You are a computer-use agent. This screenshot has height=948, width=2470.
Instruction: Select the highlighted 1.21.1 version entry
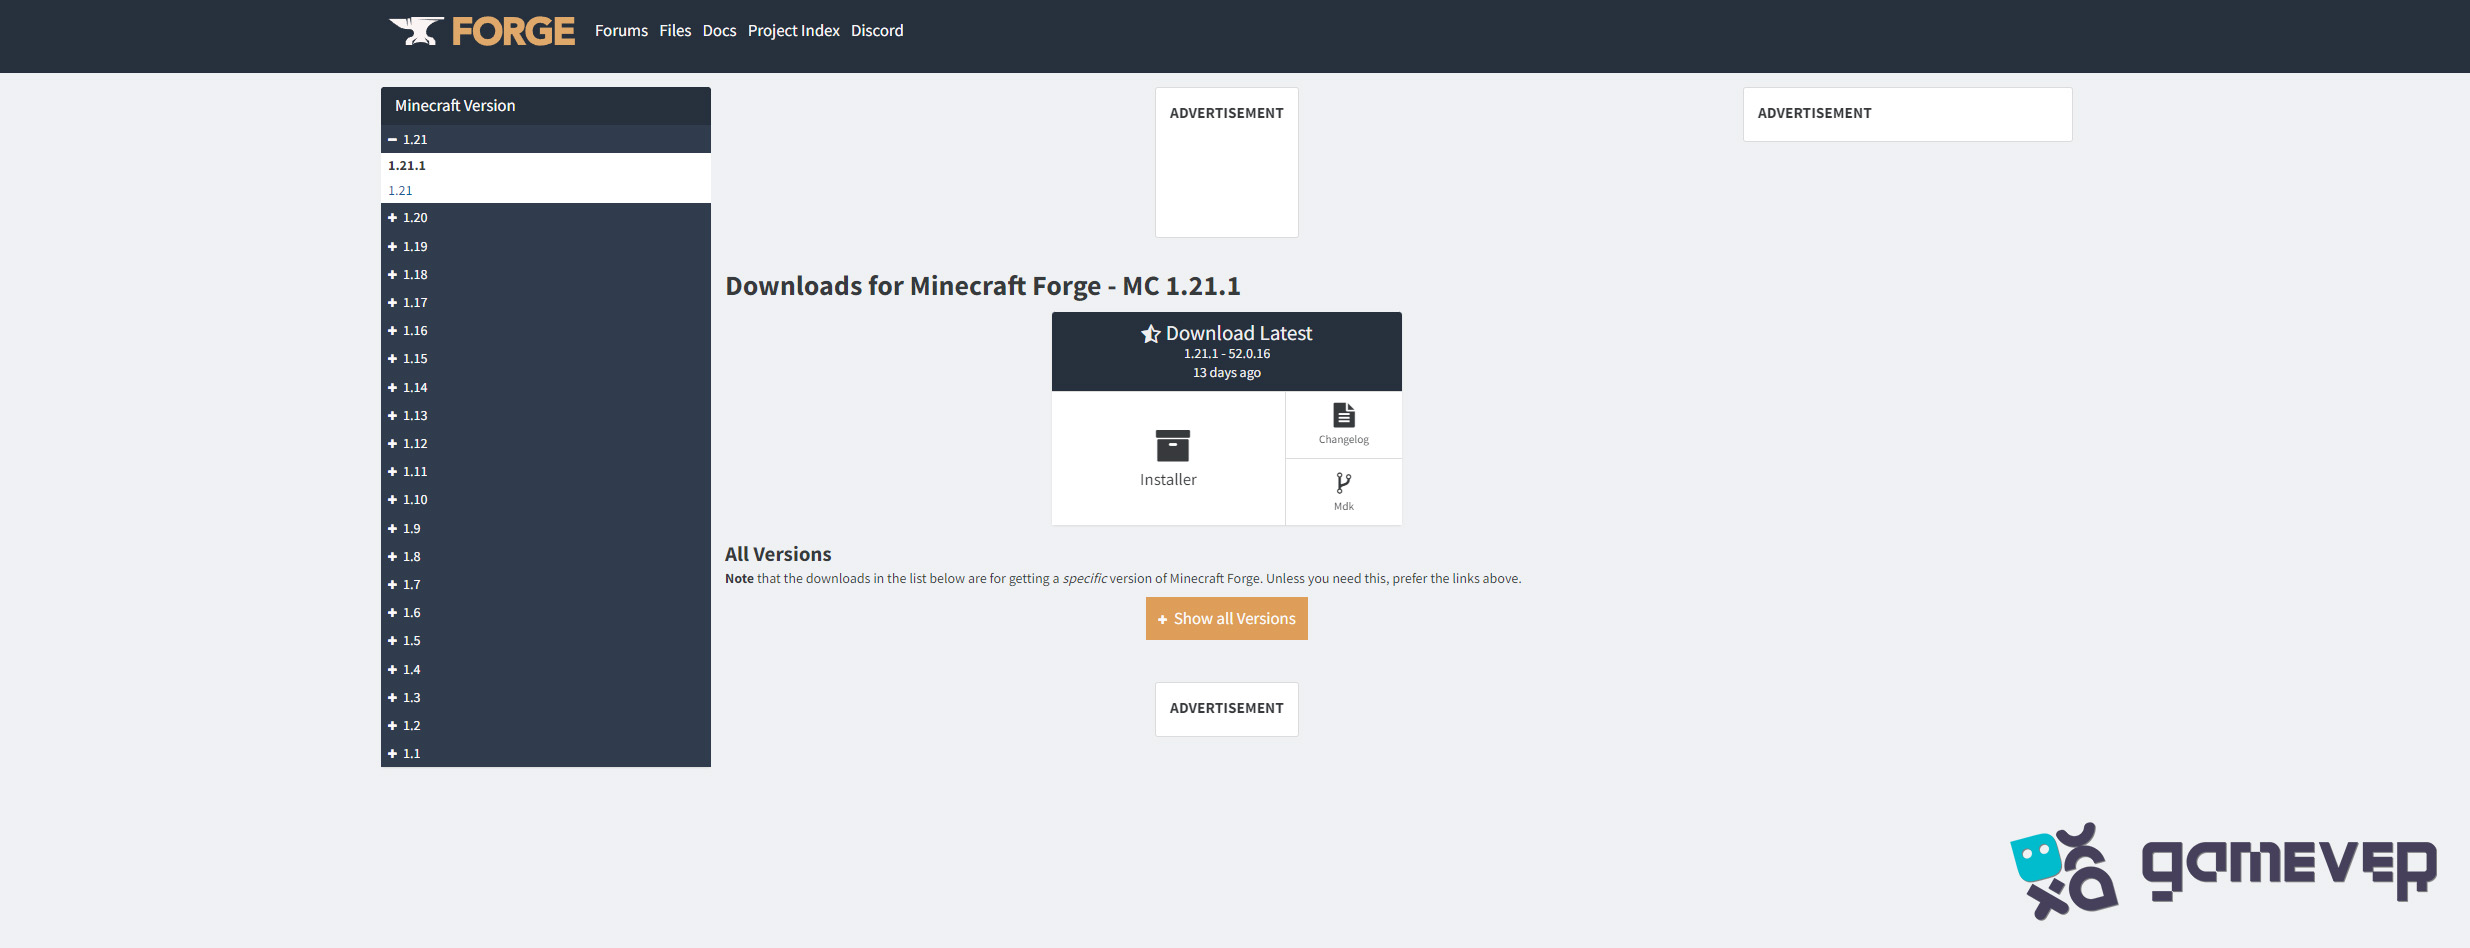click(x=406, y=165)
